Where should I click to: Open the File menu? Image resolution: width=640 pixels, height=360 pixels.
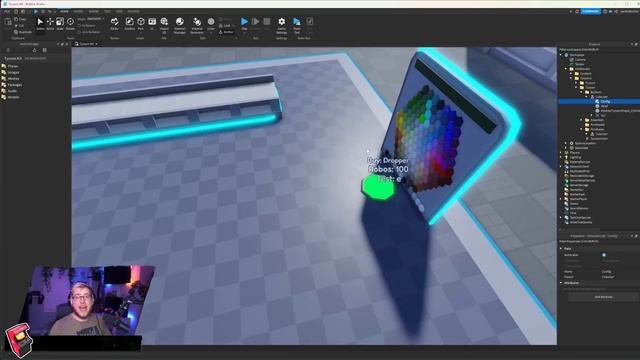coord(7,11)
